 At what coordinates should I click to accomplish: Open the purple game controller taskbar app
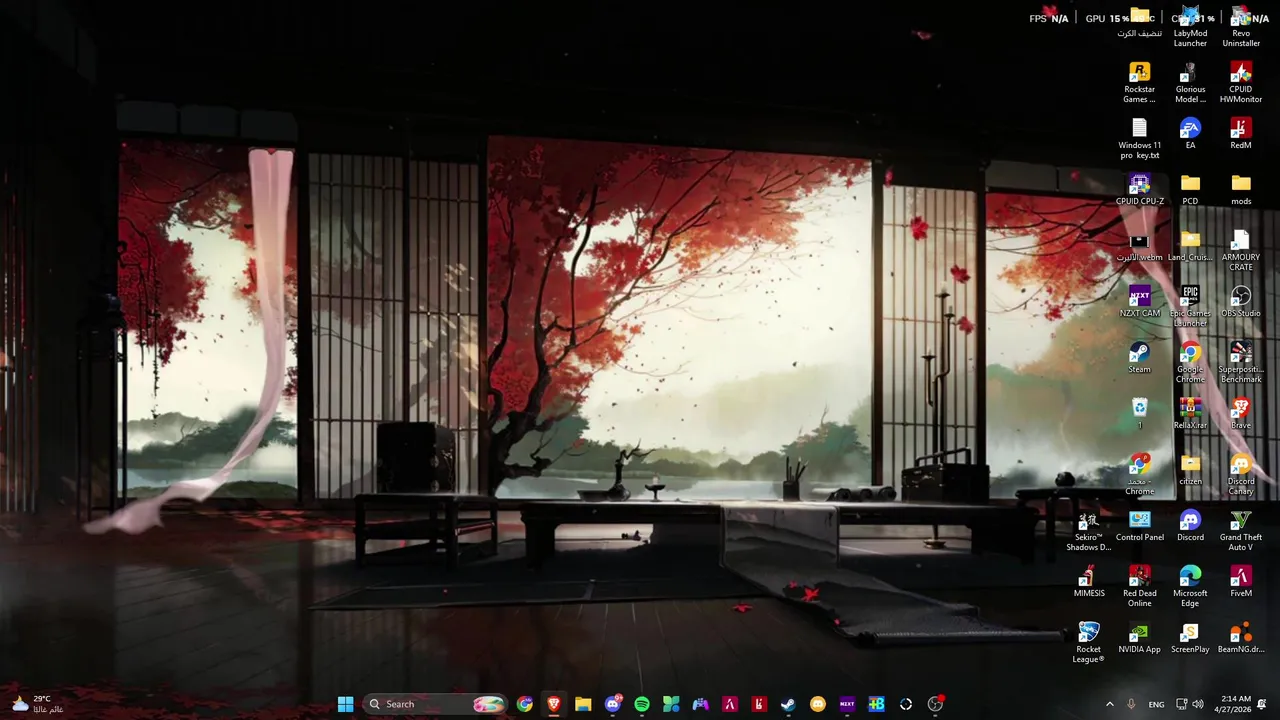tap(700, 704)
